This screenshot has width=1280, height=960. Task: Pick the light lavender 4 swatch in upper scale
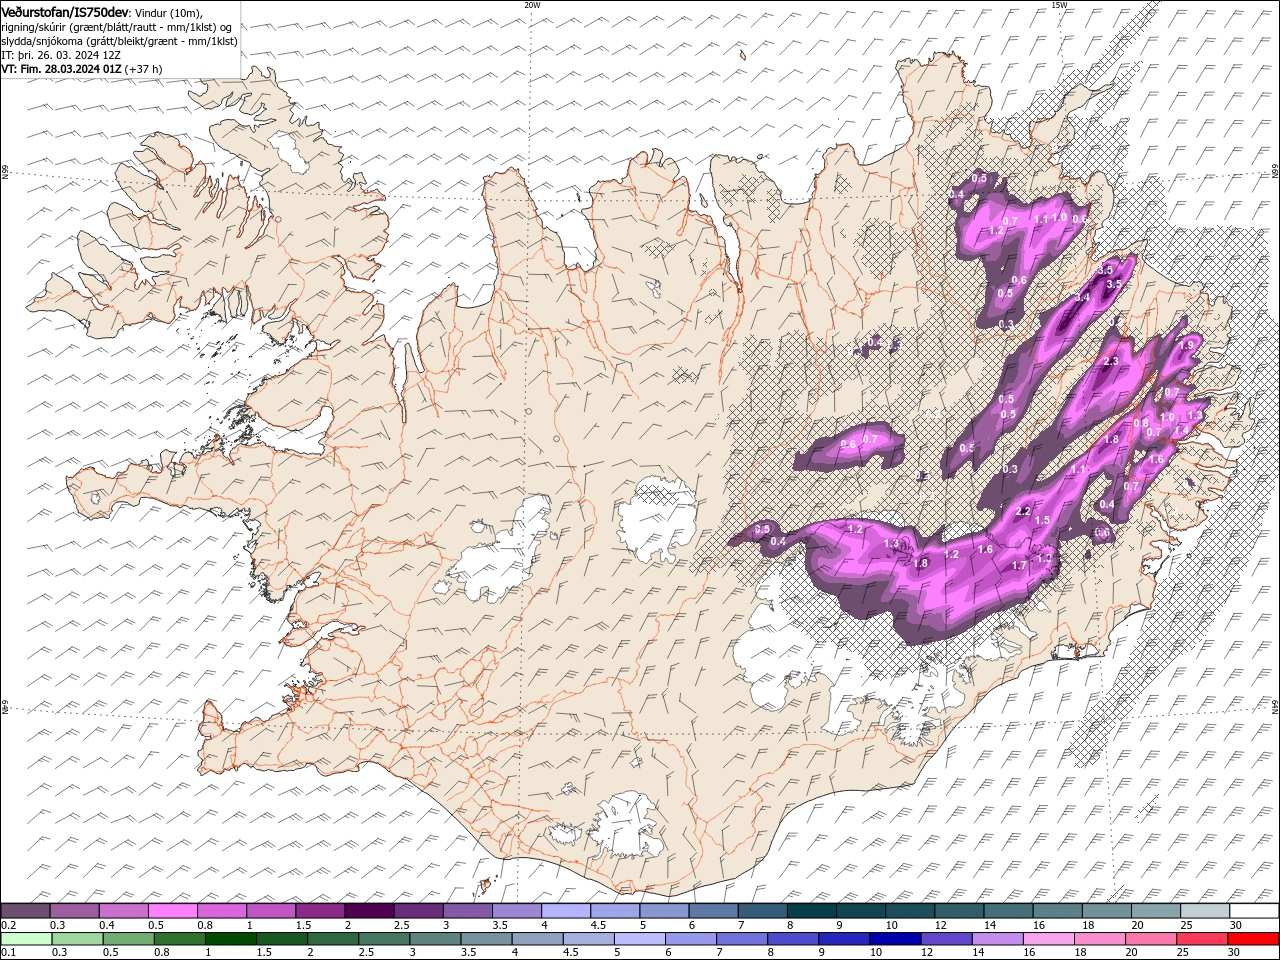(565, 910)
